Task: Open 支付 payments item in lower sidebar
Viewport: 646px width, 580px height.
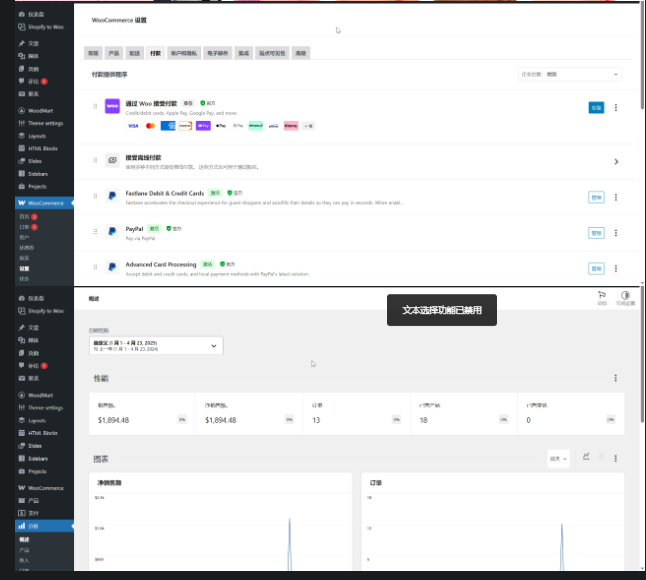Action: [29, 513]
